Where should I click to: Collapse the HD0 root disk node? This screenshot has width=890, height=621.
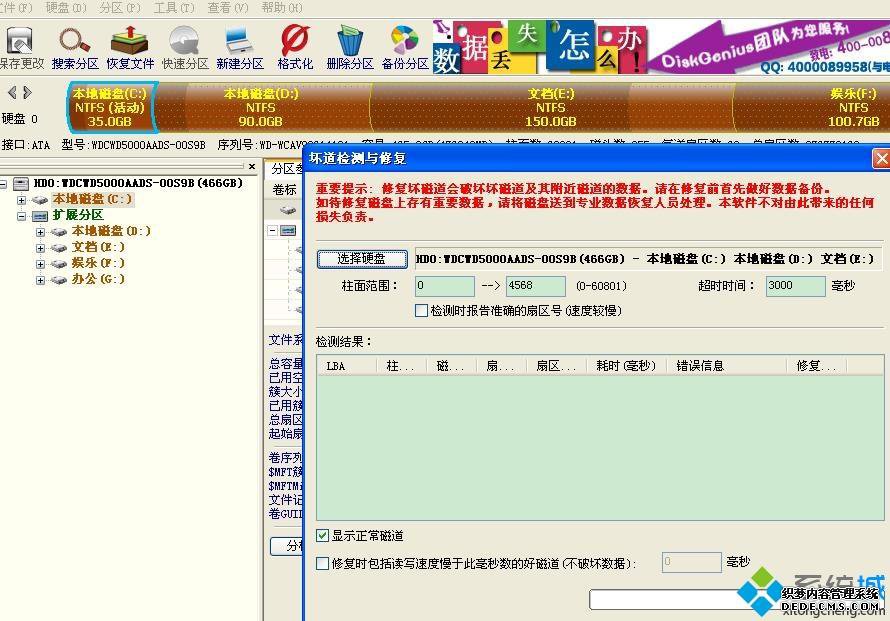point(3,183)
